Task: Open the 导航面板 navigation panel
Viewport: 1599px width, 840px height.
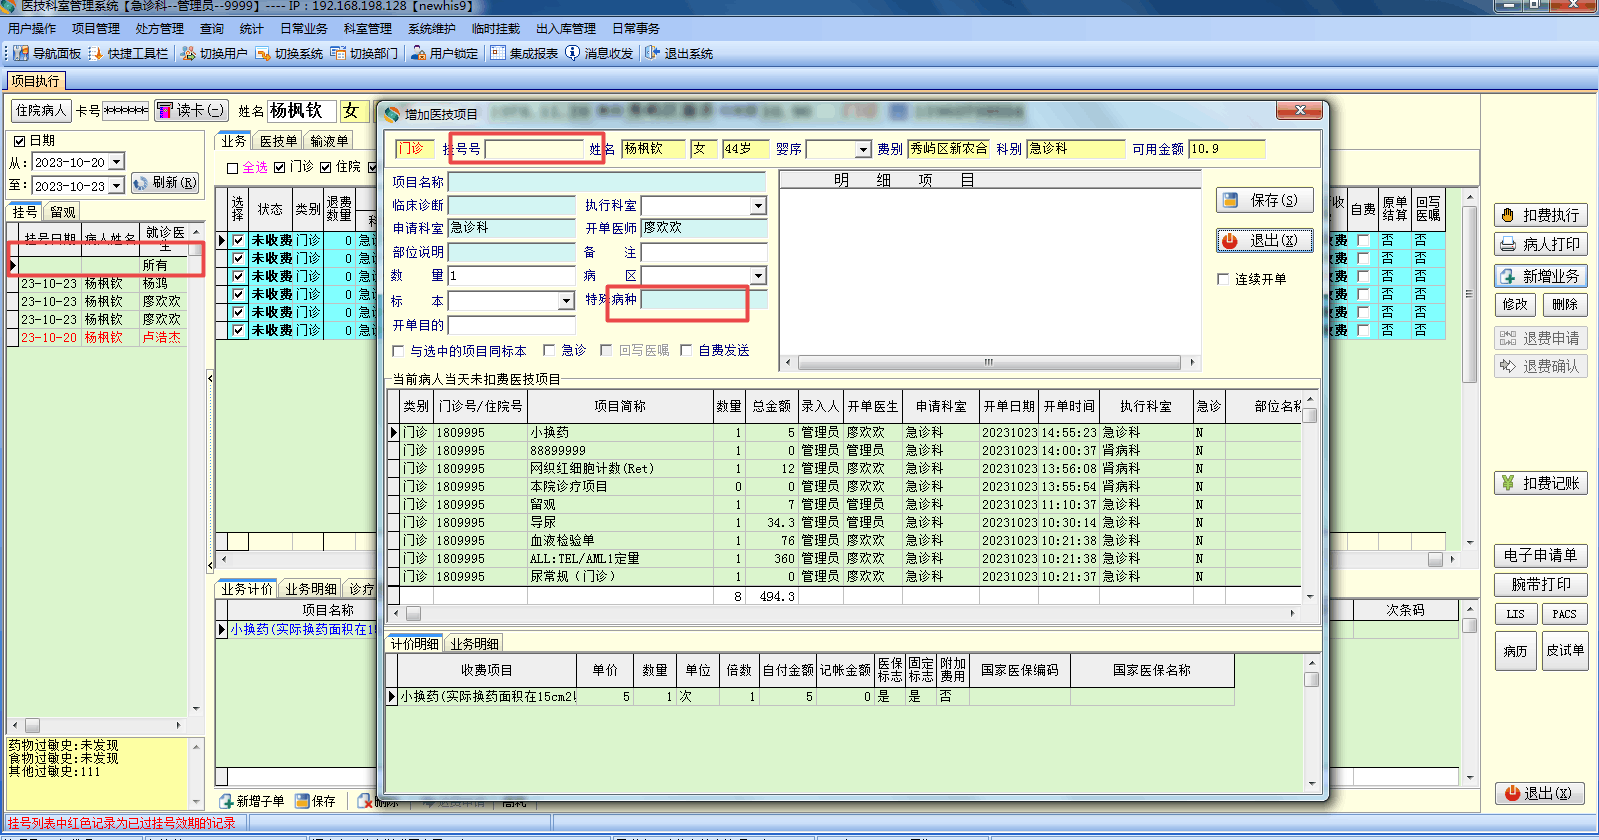Action: click(x=47, y=53)
